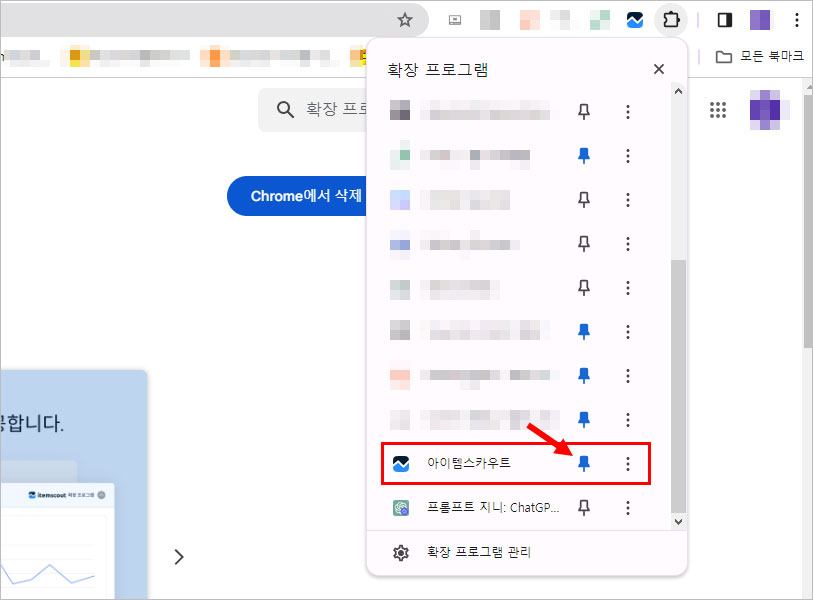Toggle pin for the first extension in list
813x600 pixels.
(x=584, y=111)
